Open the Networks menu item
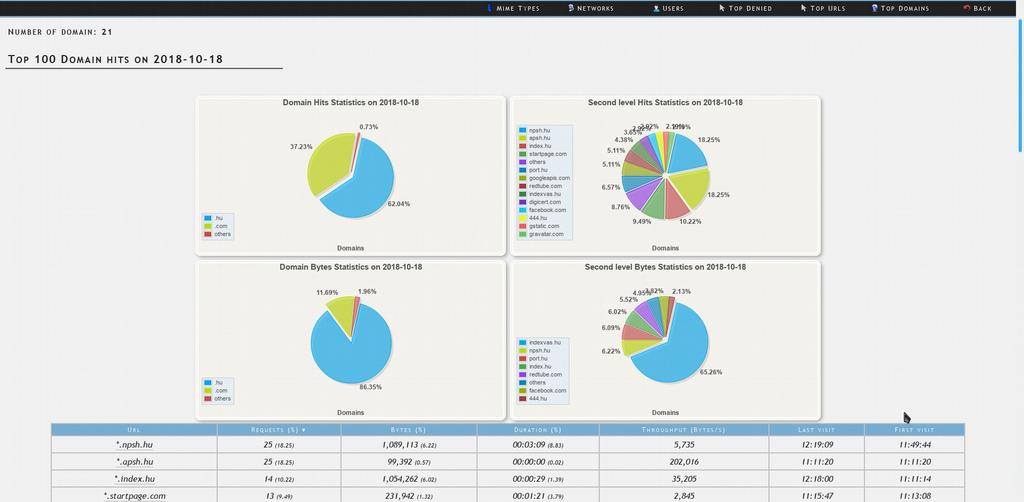The image size is (1024, 502). pyautogui.click(x=595, y=8)
